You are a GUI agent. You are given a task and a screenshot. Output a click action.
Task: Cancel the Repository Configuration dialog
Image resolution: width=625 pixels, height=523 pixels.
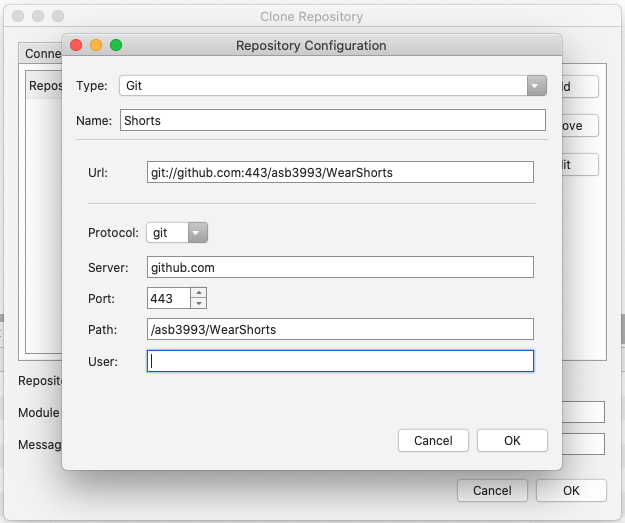(433, 440)
